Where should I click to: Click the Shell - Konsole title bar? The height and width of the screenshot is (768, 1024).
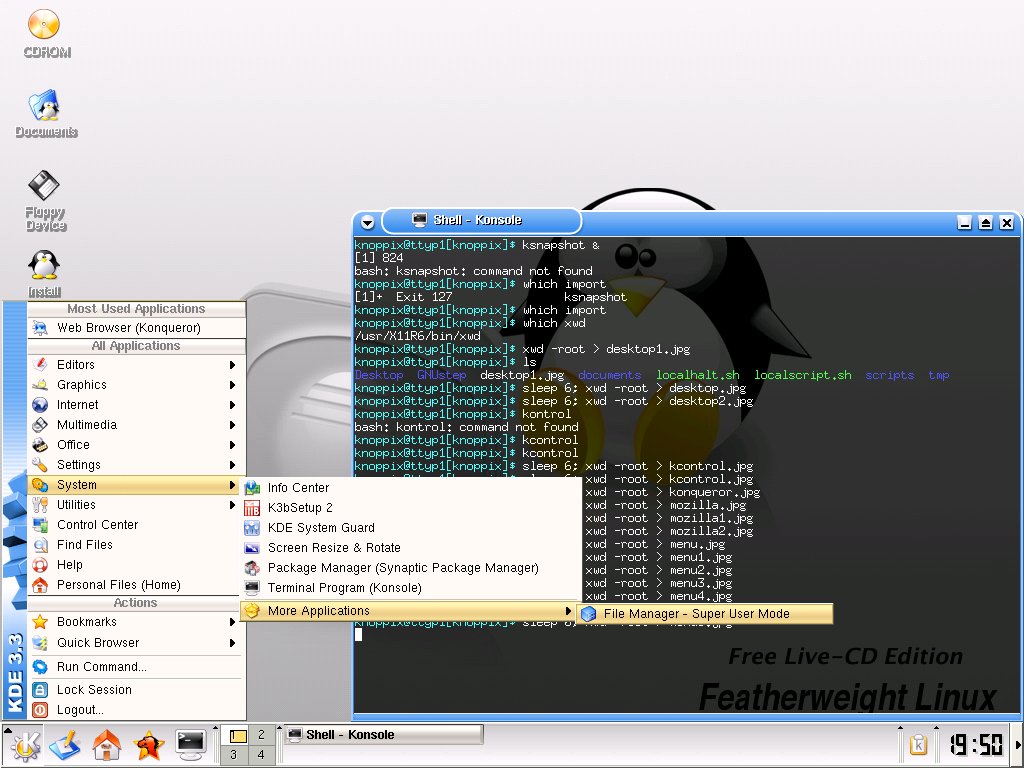[481, 220]
